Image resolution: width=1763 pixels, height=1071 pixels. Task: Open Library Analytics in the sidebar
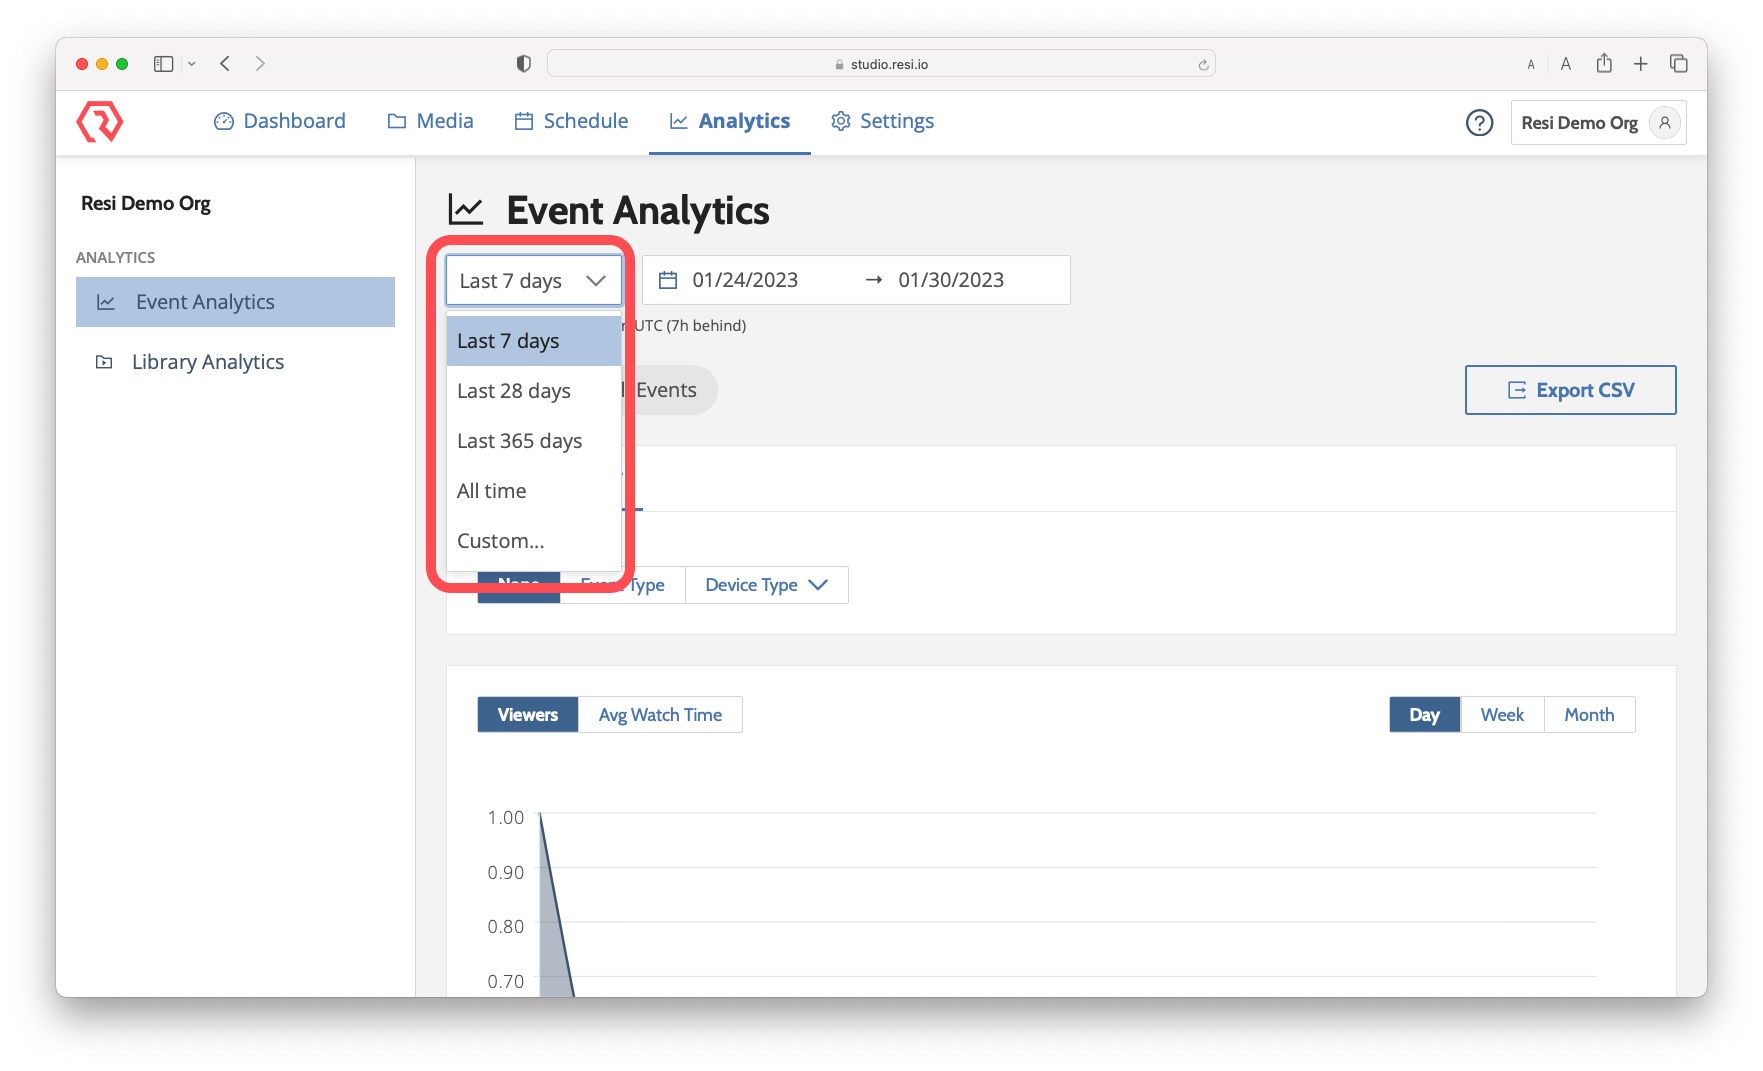pos(208,362)
